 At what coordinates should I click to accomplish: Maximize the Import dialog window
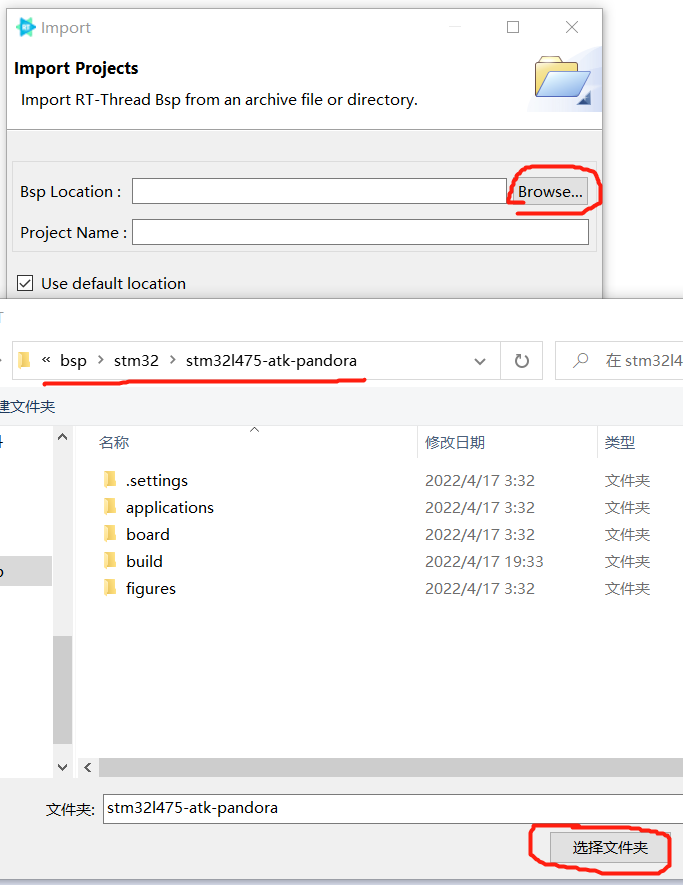coord(513,27)
